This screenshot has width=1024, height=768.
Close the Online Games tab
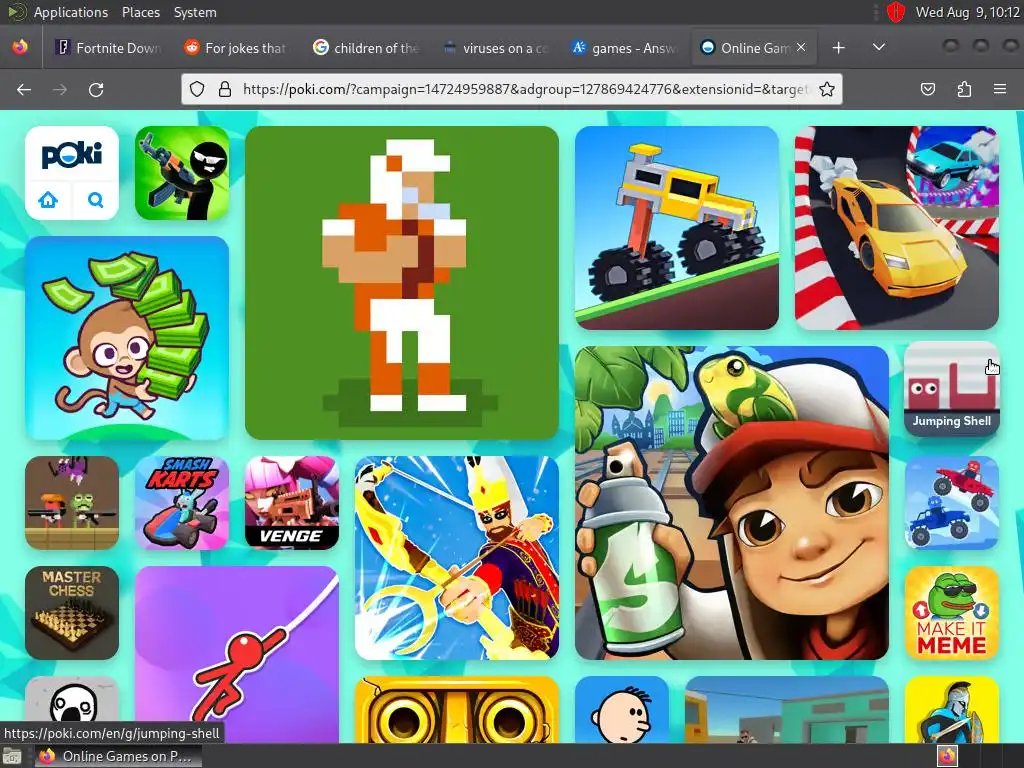[x=801, y=48]
